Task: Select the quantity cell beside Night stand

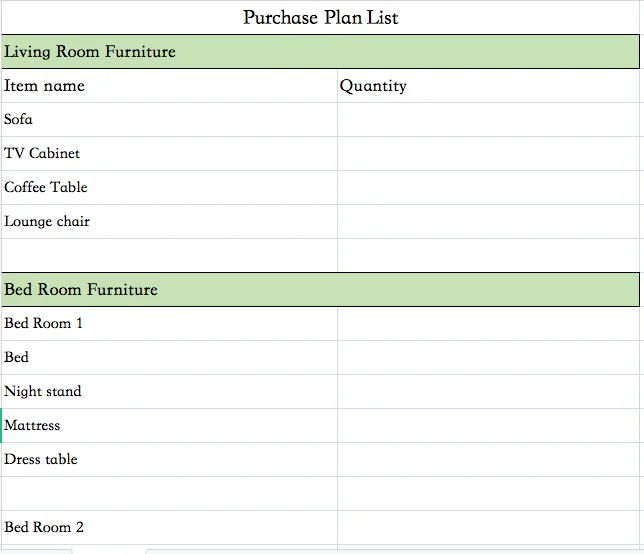Action: [x=488, y=392]
